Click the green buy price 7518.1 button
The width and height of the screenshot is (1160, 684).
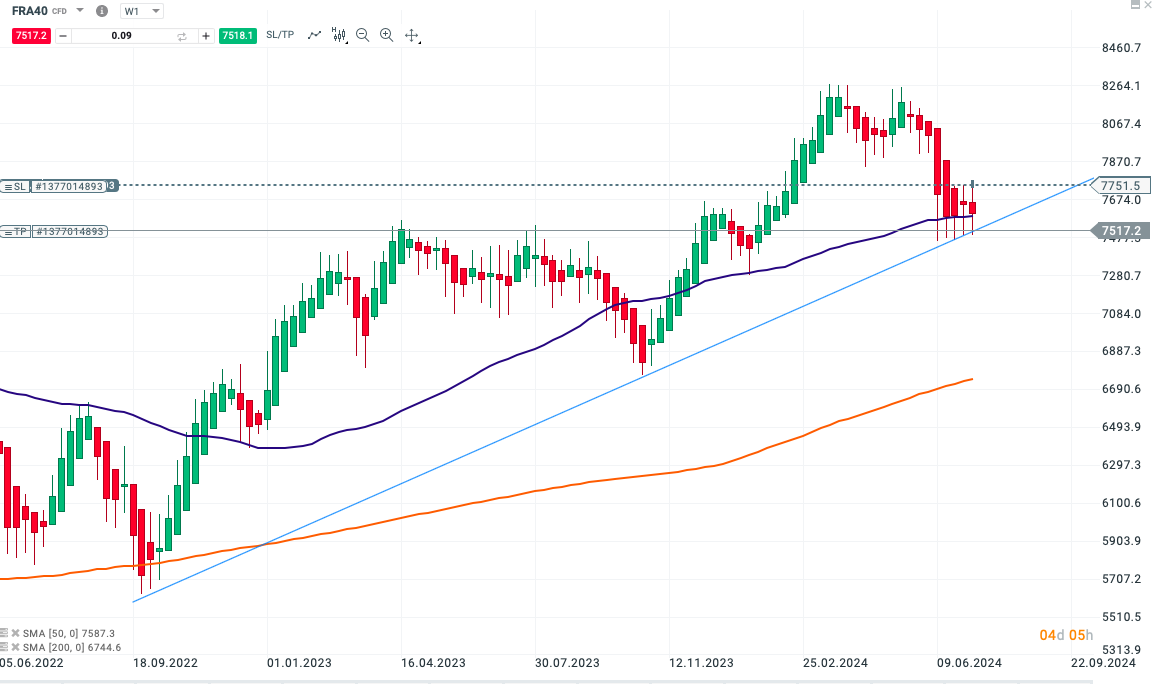(x=238, y=35)
